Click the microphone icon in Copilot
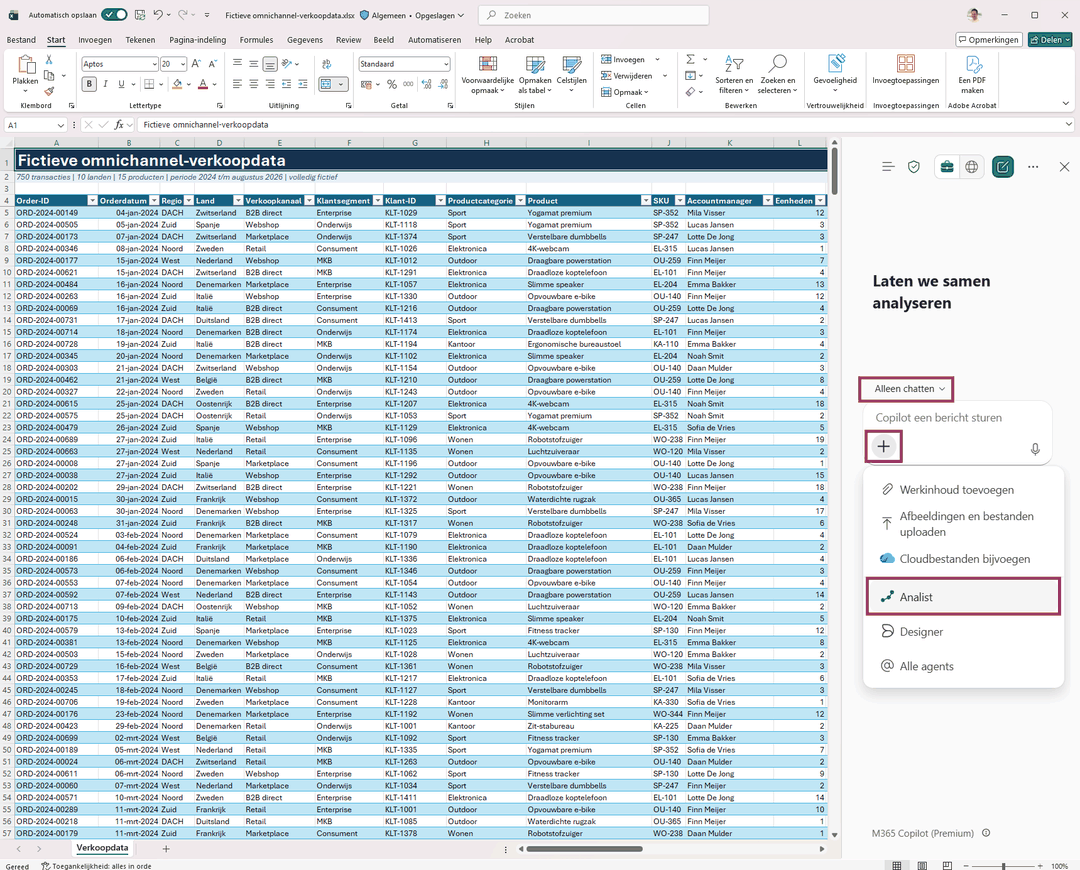Screen dimensions: 1080x870 [x=1035, y=449]
